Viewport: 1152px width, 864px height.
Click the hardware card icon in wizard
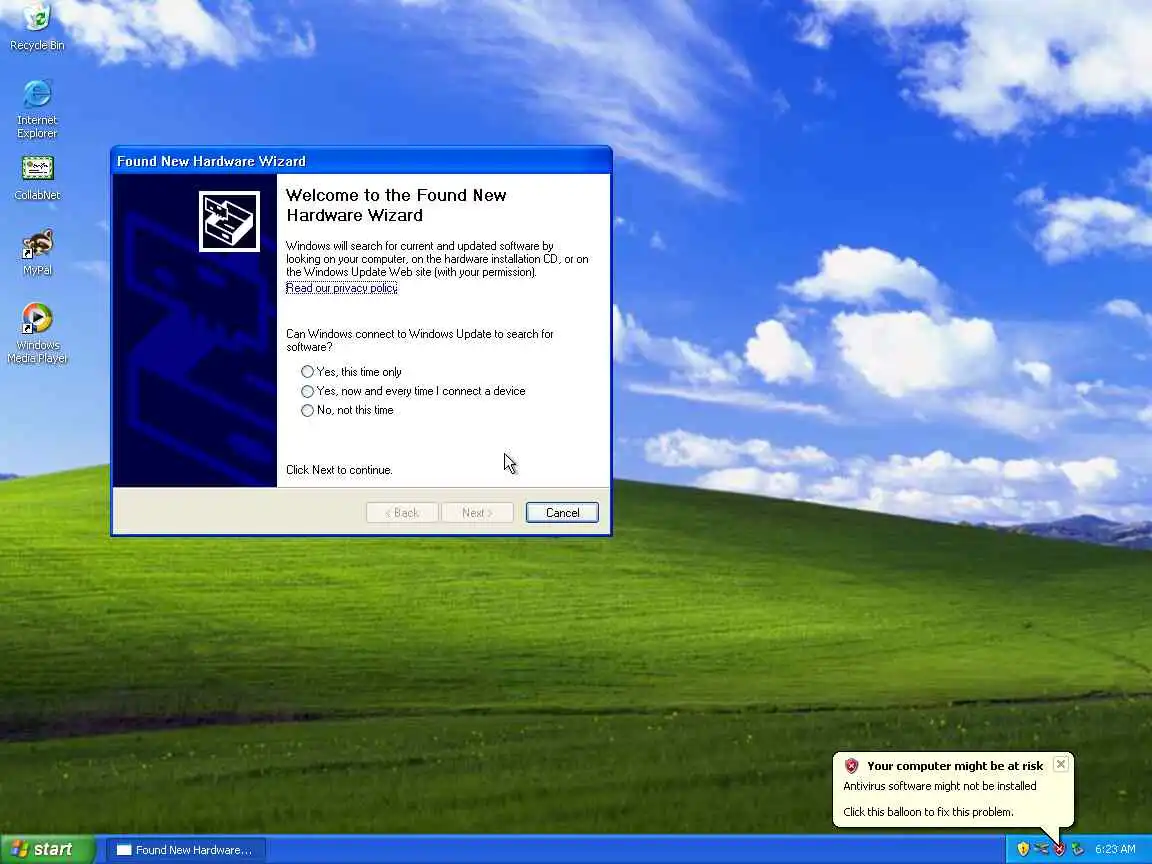229,221
